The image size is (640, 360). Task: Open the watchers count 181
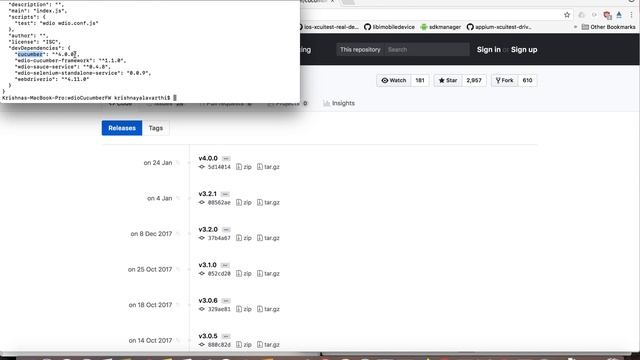(x=420, y=80)
